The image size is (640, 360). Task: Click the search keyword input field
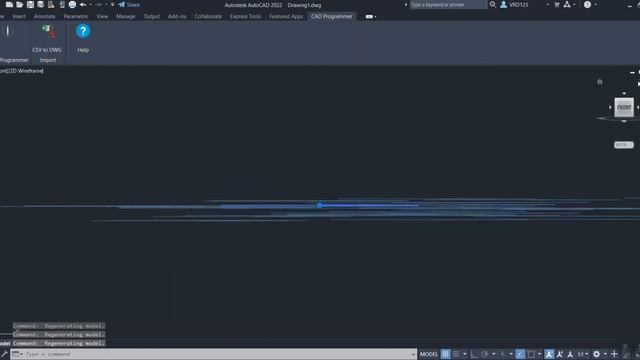pos(448,4)
